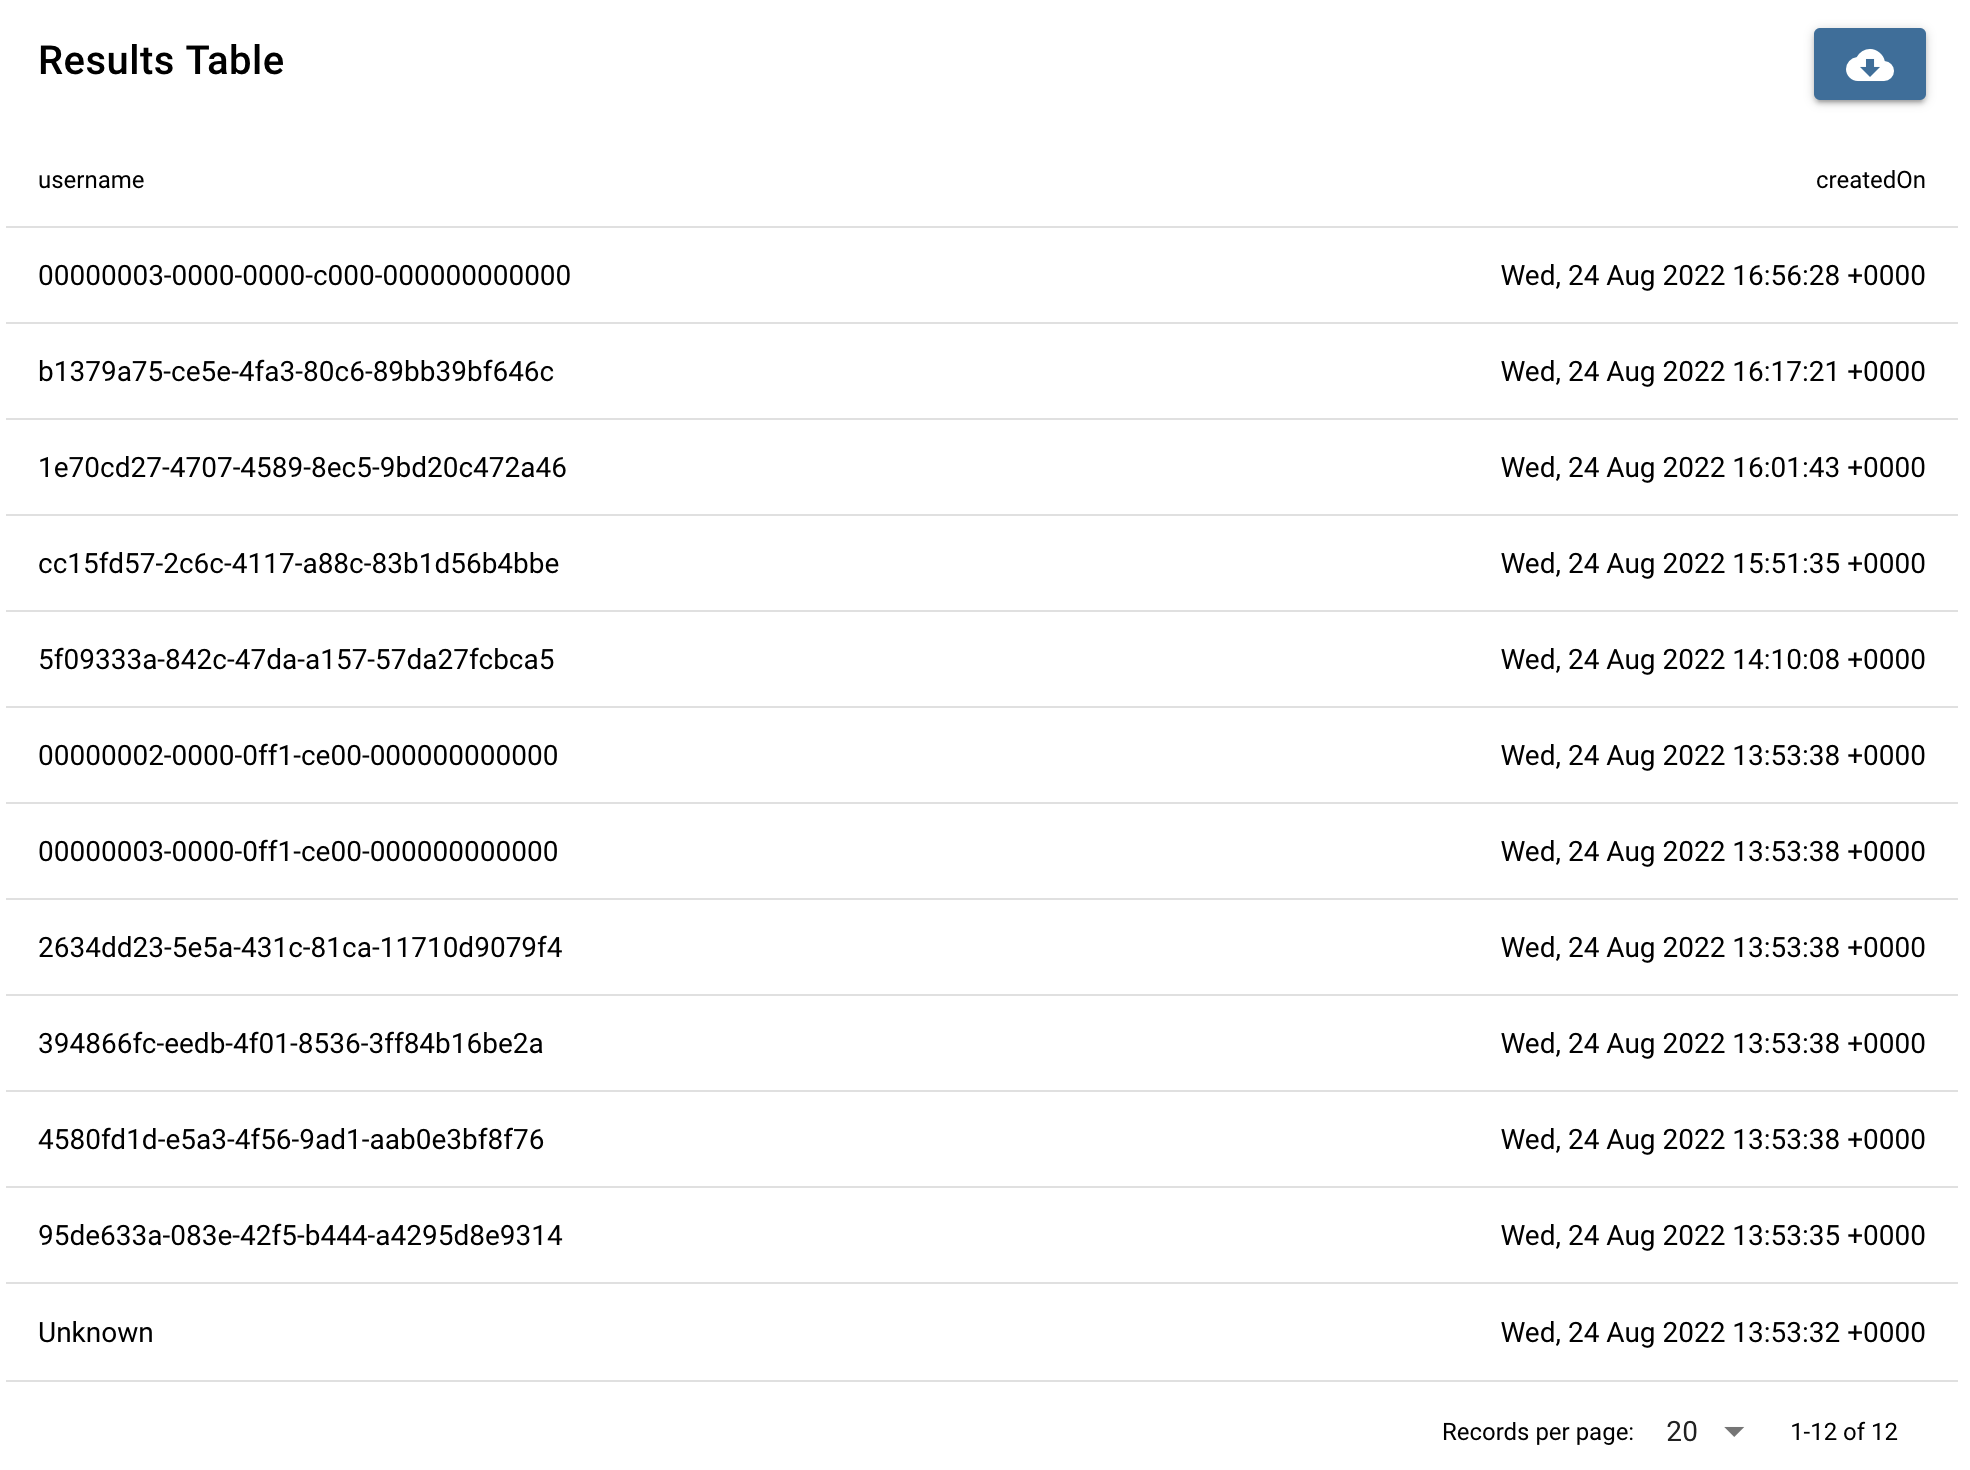
Task: Click the Unknown username row
Action: click(982, 1332)
